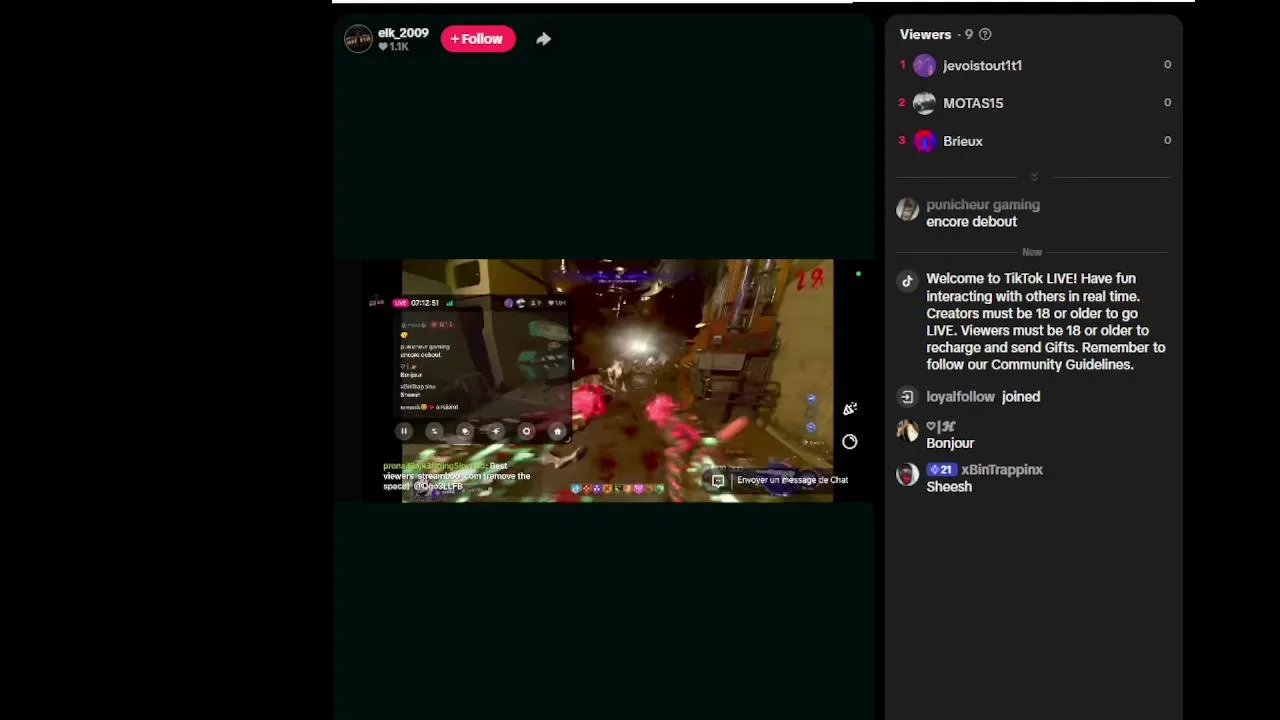Image resolution: width=1280 pixels, height=720 pixels.
Task: Click the share arrow icon
Action: tap(543, 39)
